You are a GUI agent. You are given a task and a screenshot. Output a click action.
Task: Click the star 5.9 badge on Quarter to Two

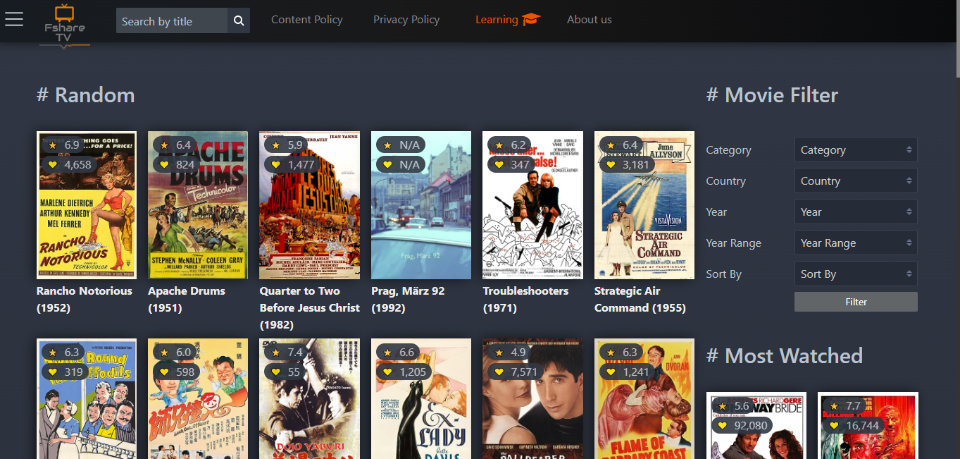(287, 145)
